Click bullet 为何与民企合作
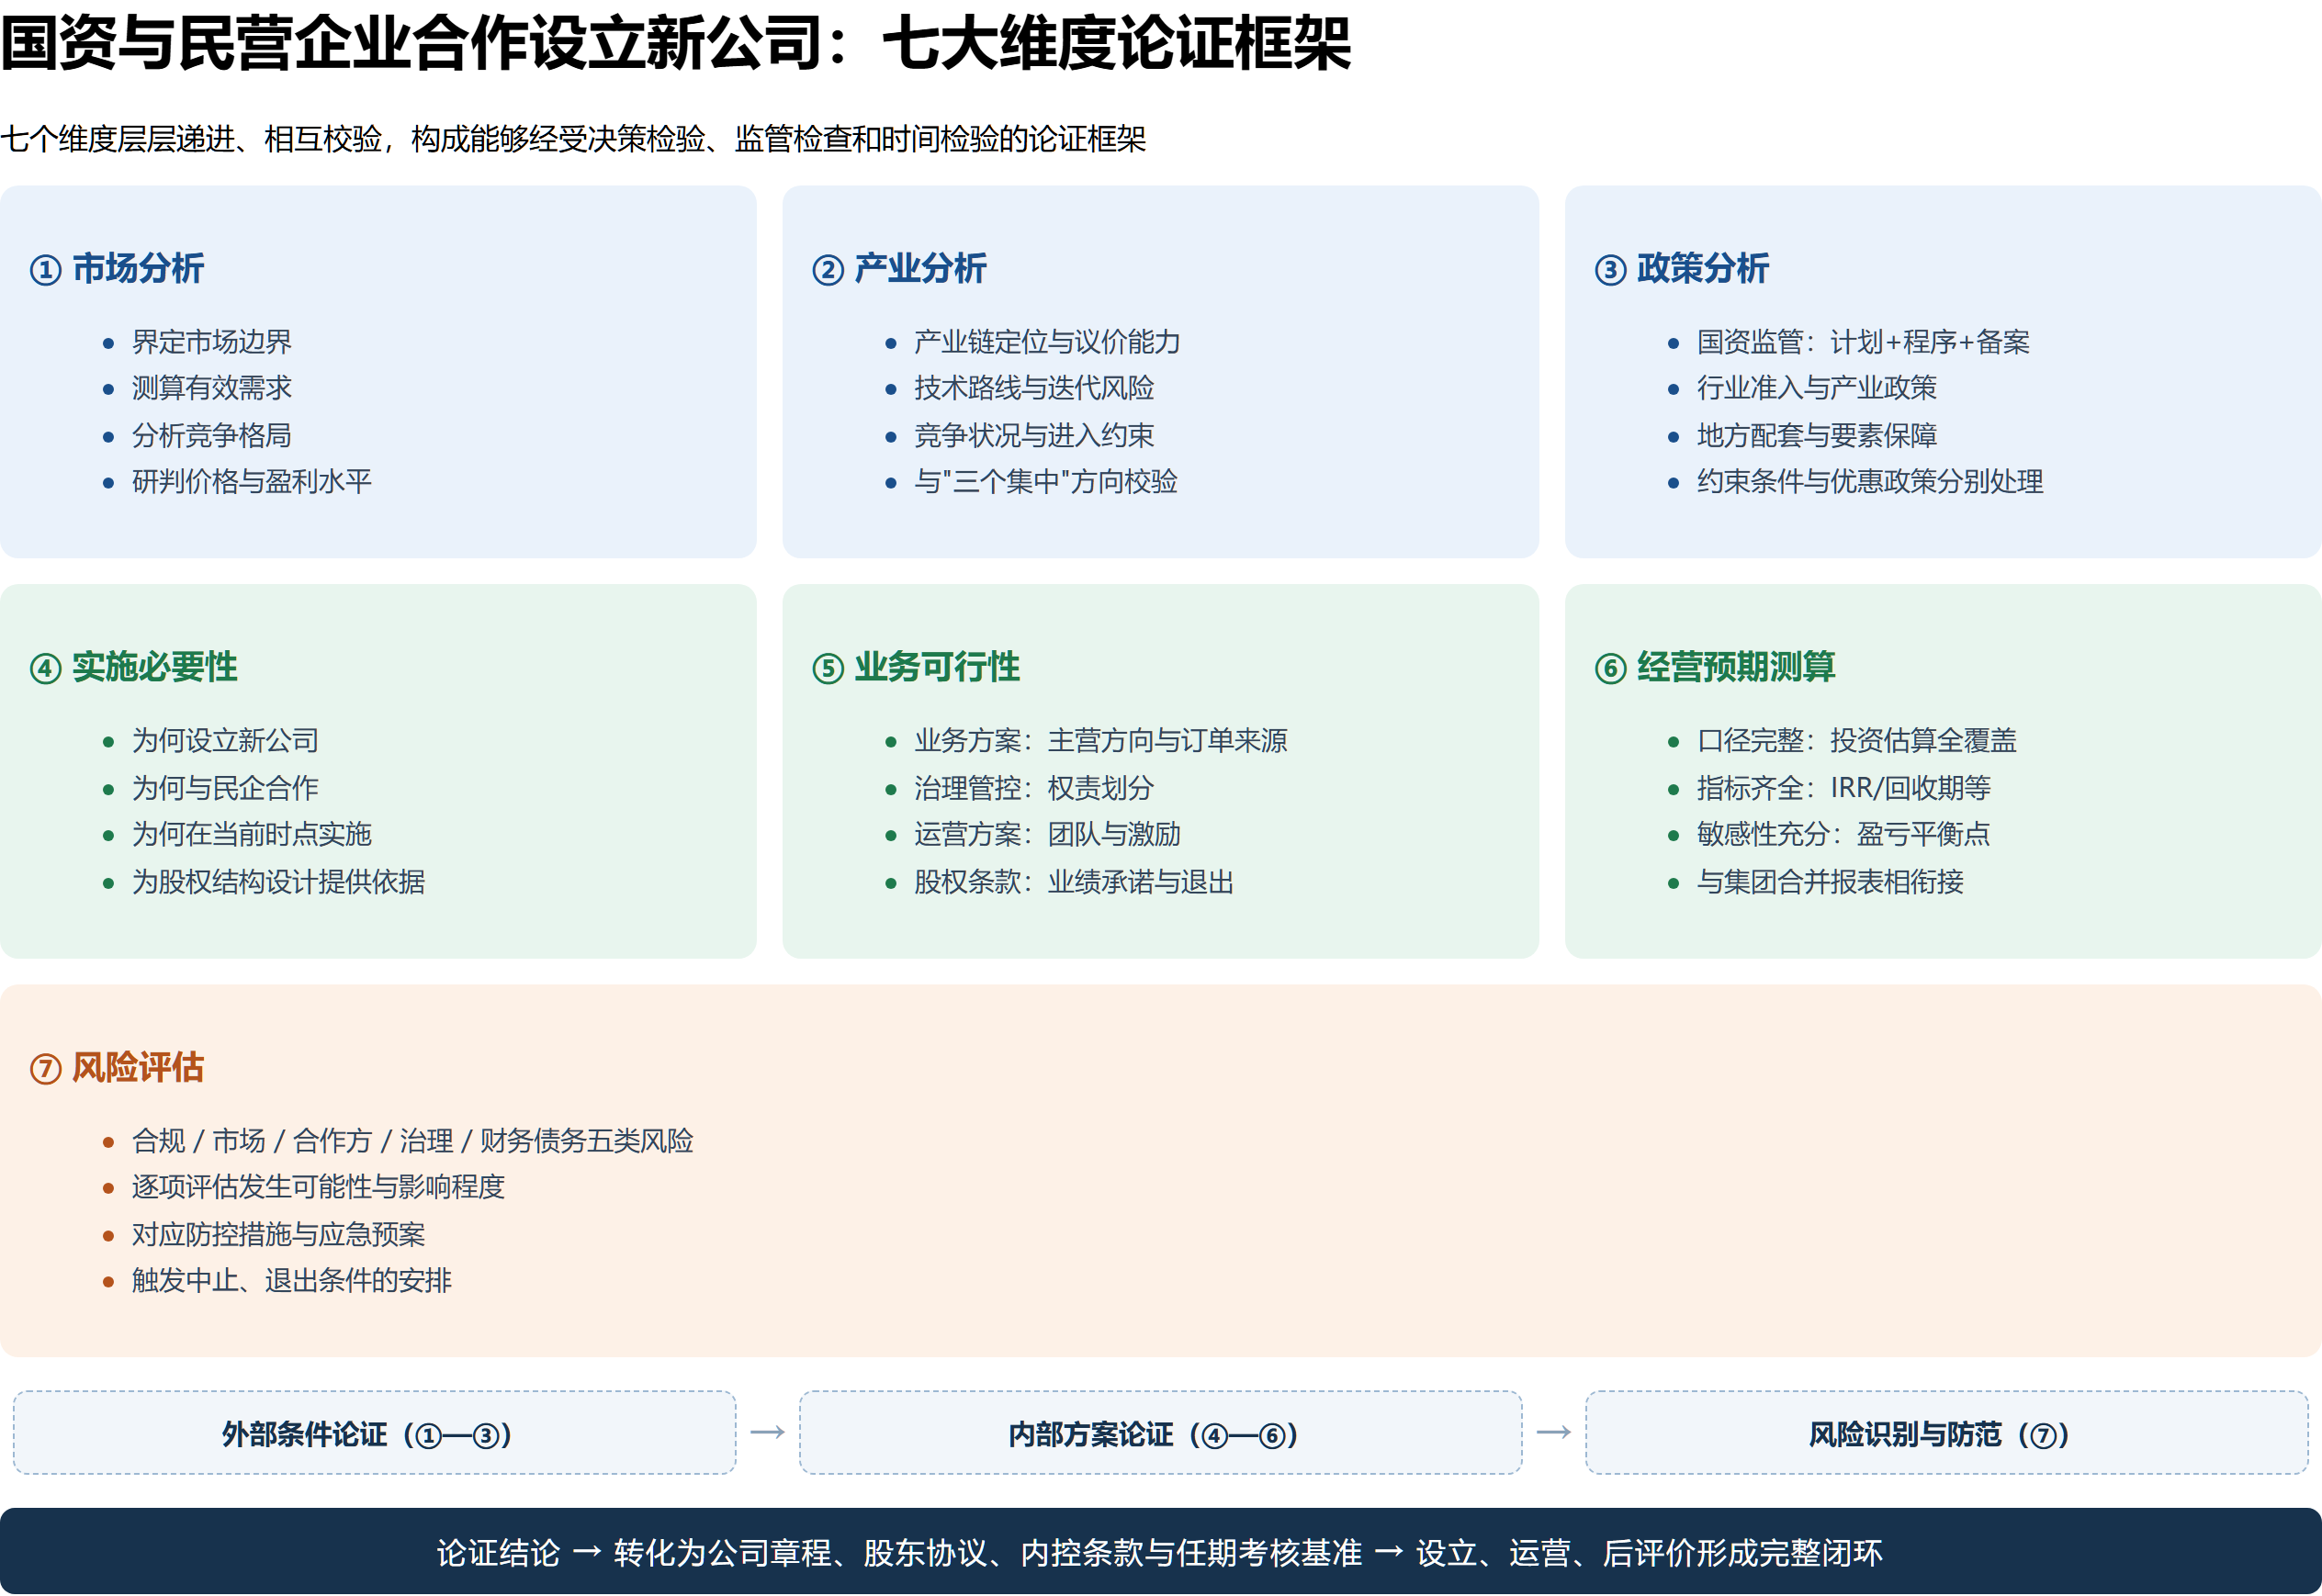This screenshot has height=1596, width=2322. 225,788
